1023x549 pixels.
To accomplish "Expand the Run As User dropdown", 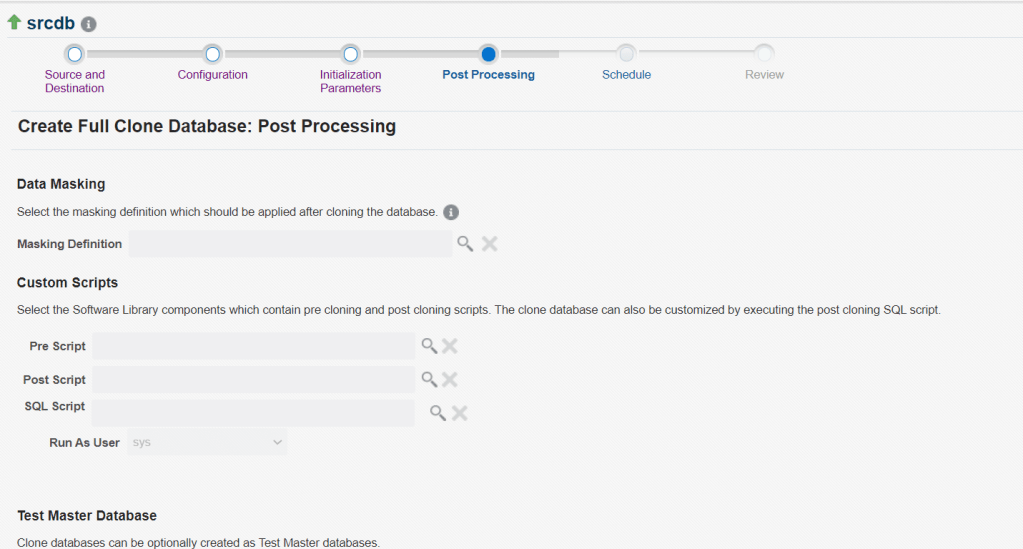I will pos(207,442).
